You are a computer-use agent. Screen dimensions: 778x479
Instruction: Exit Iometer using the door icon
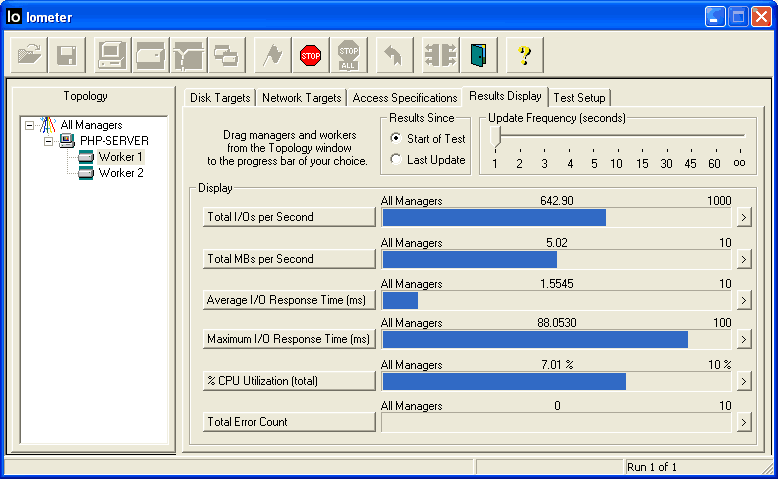[x=478, y=55]
